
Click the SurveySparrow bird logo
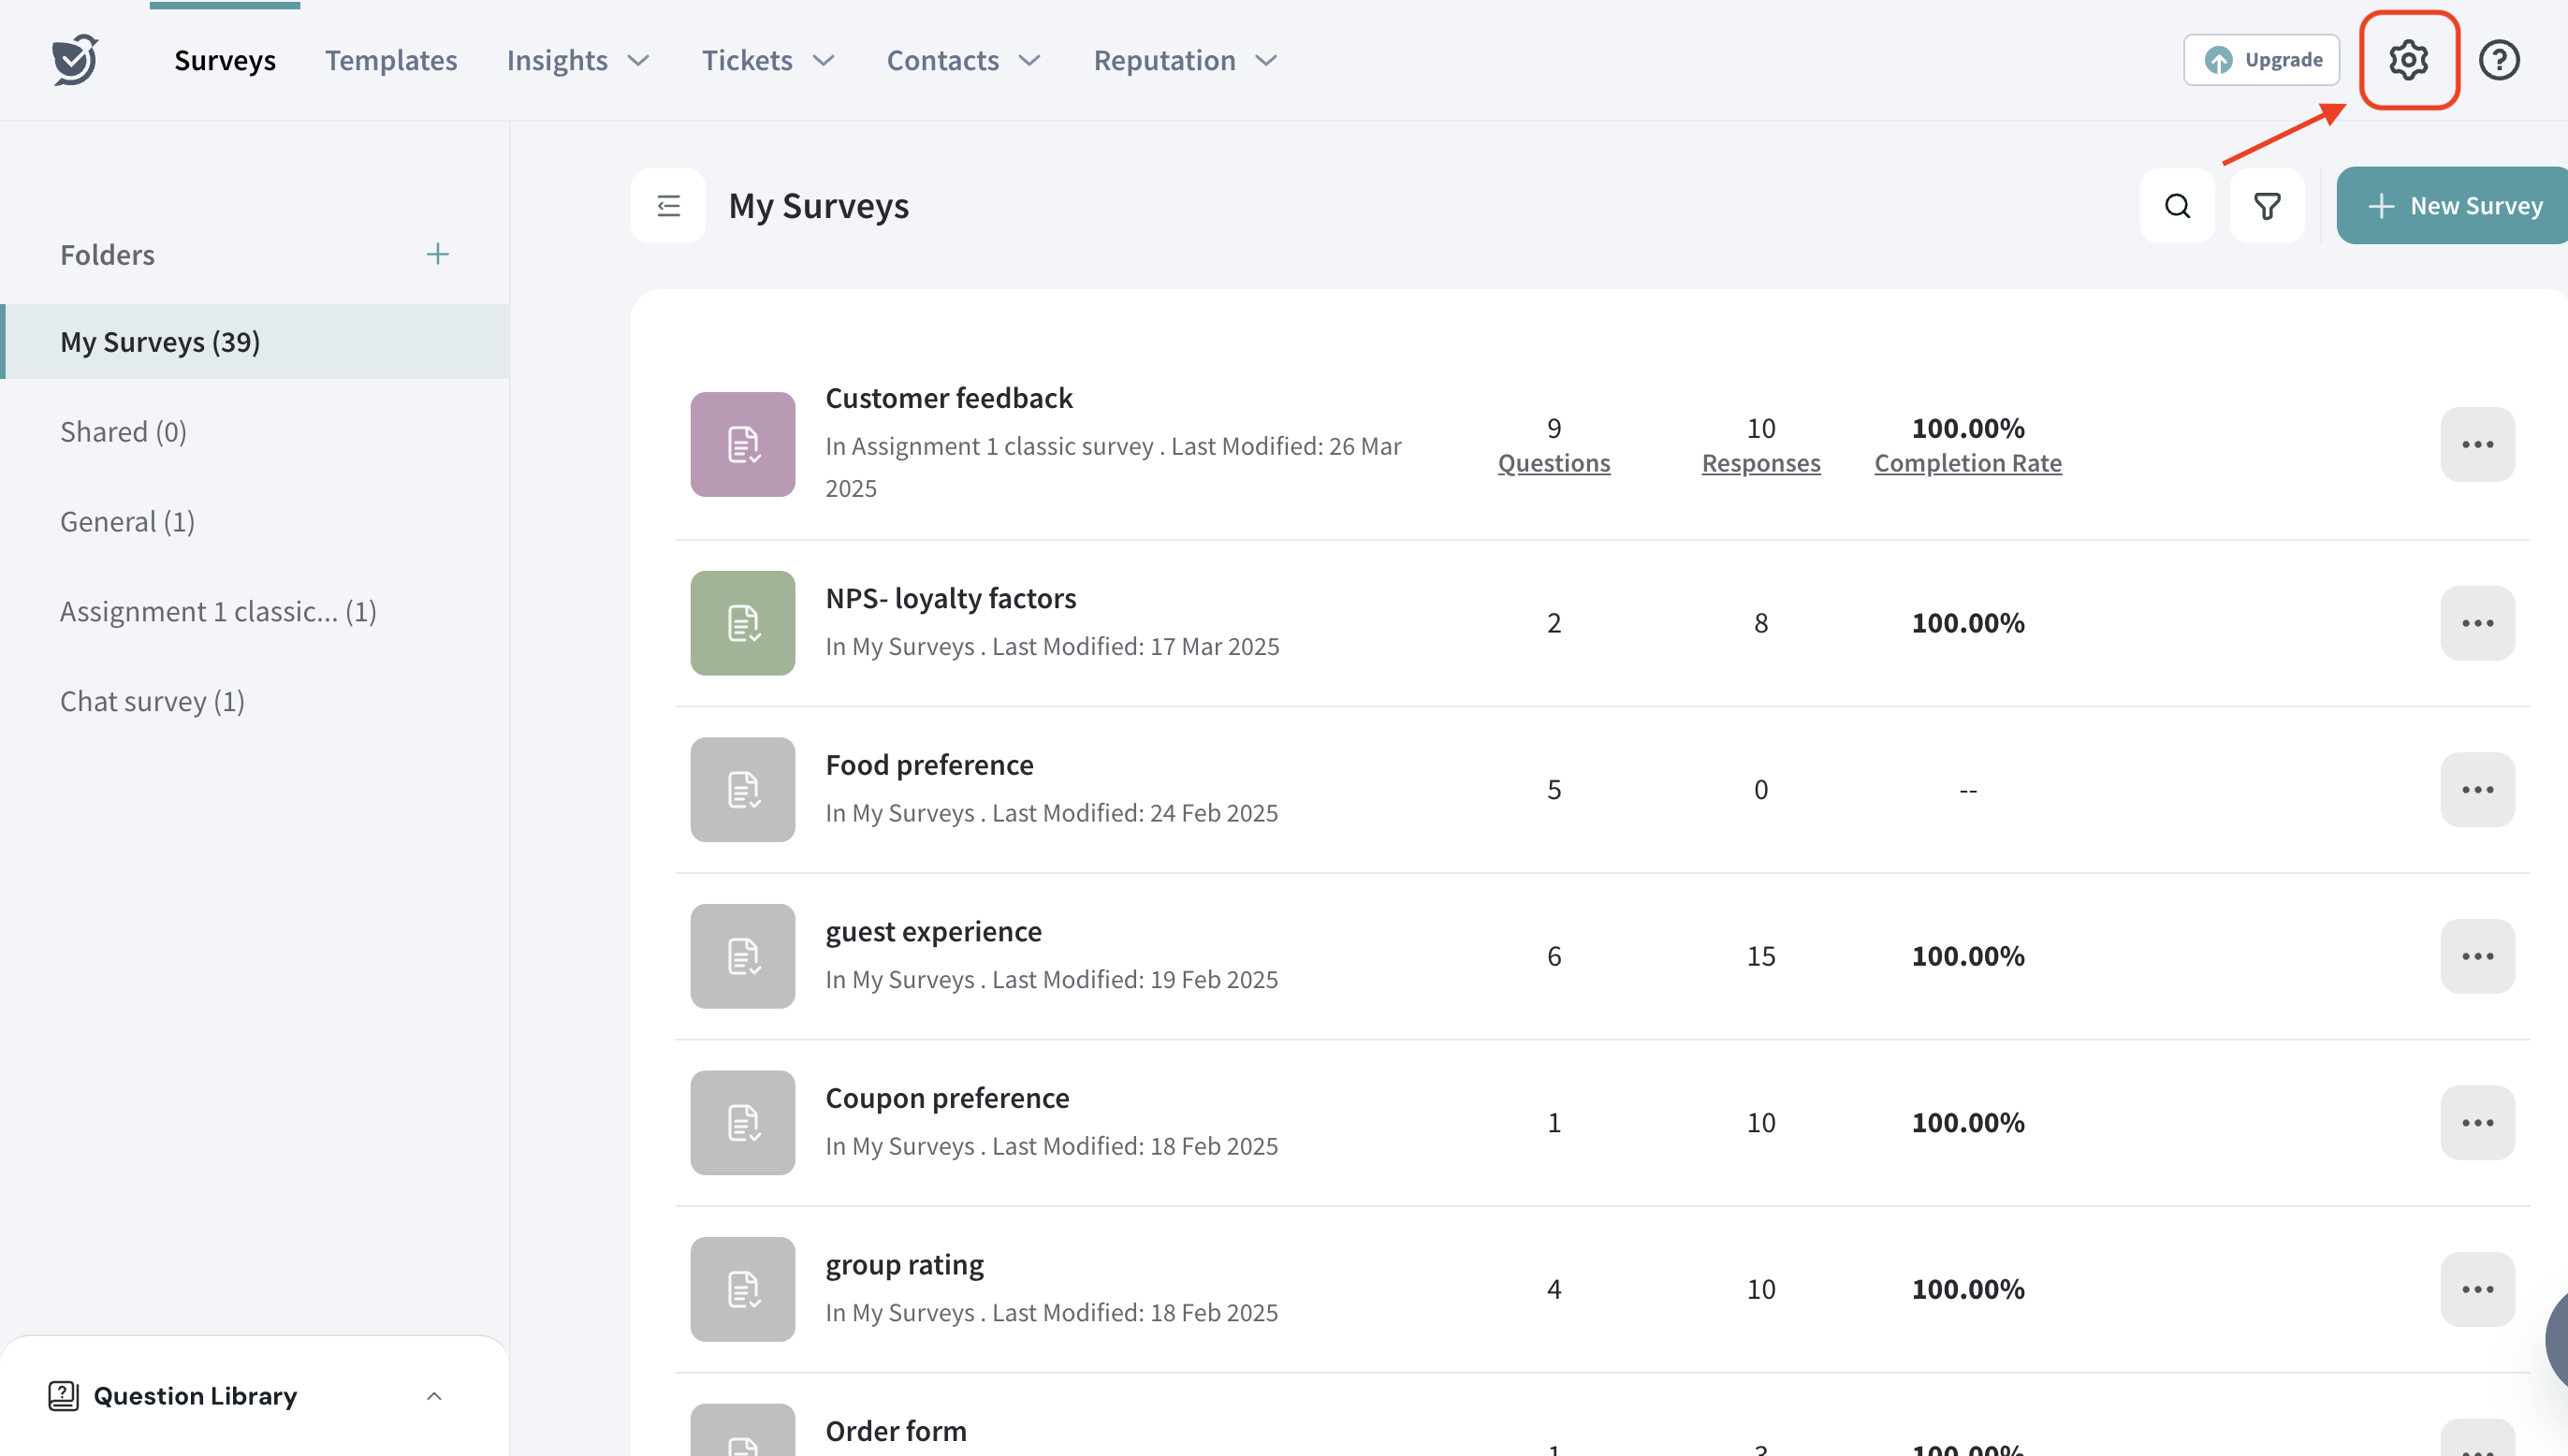[75, 60]
